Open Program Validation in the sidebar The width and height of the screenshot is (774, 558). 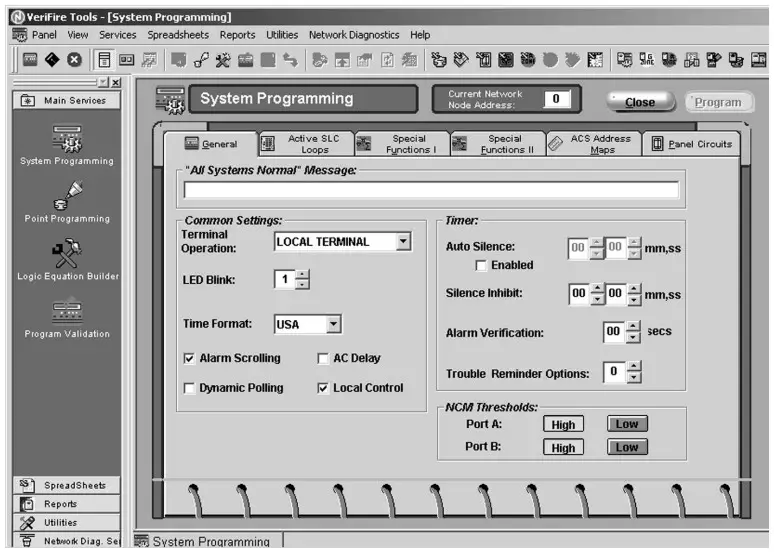click(x=67, y=319)
